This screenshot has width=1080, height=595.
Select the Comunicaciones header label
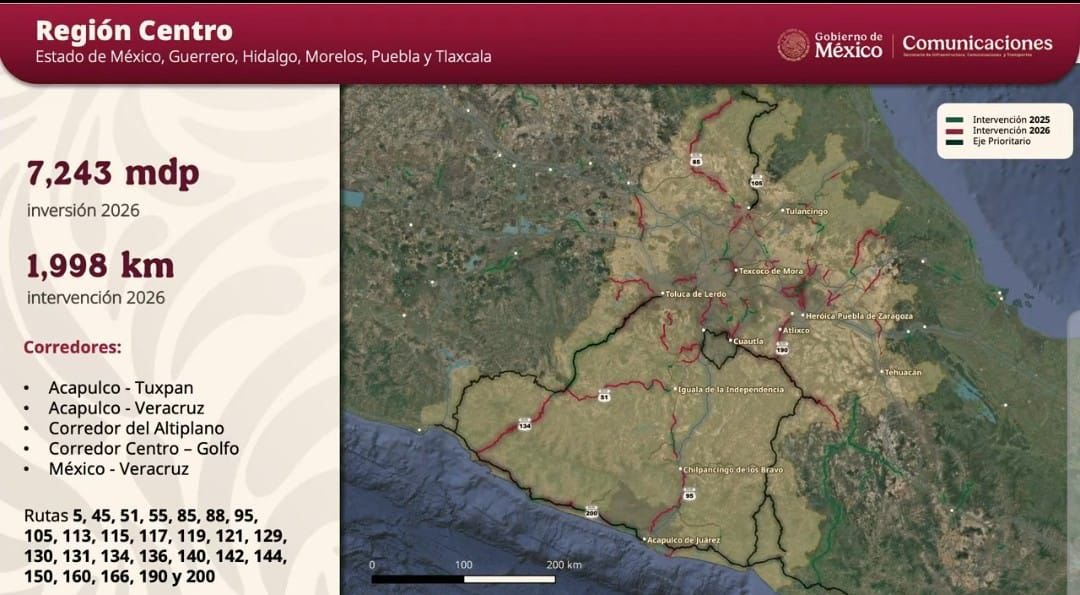(x=976, y=44)
